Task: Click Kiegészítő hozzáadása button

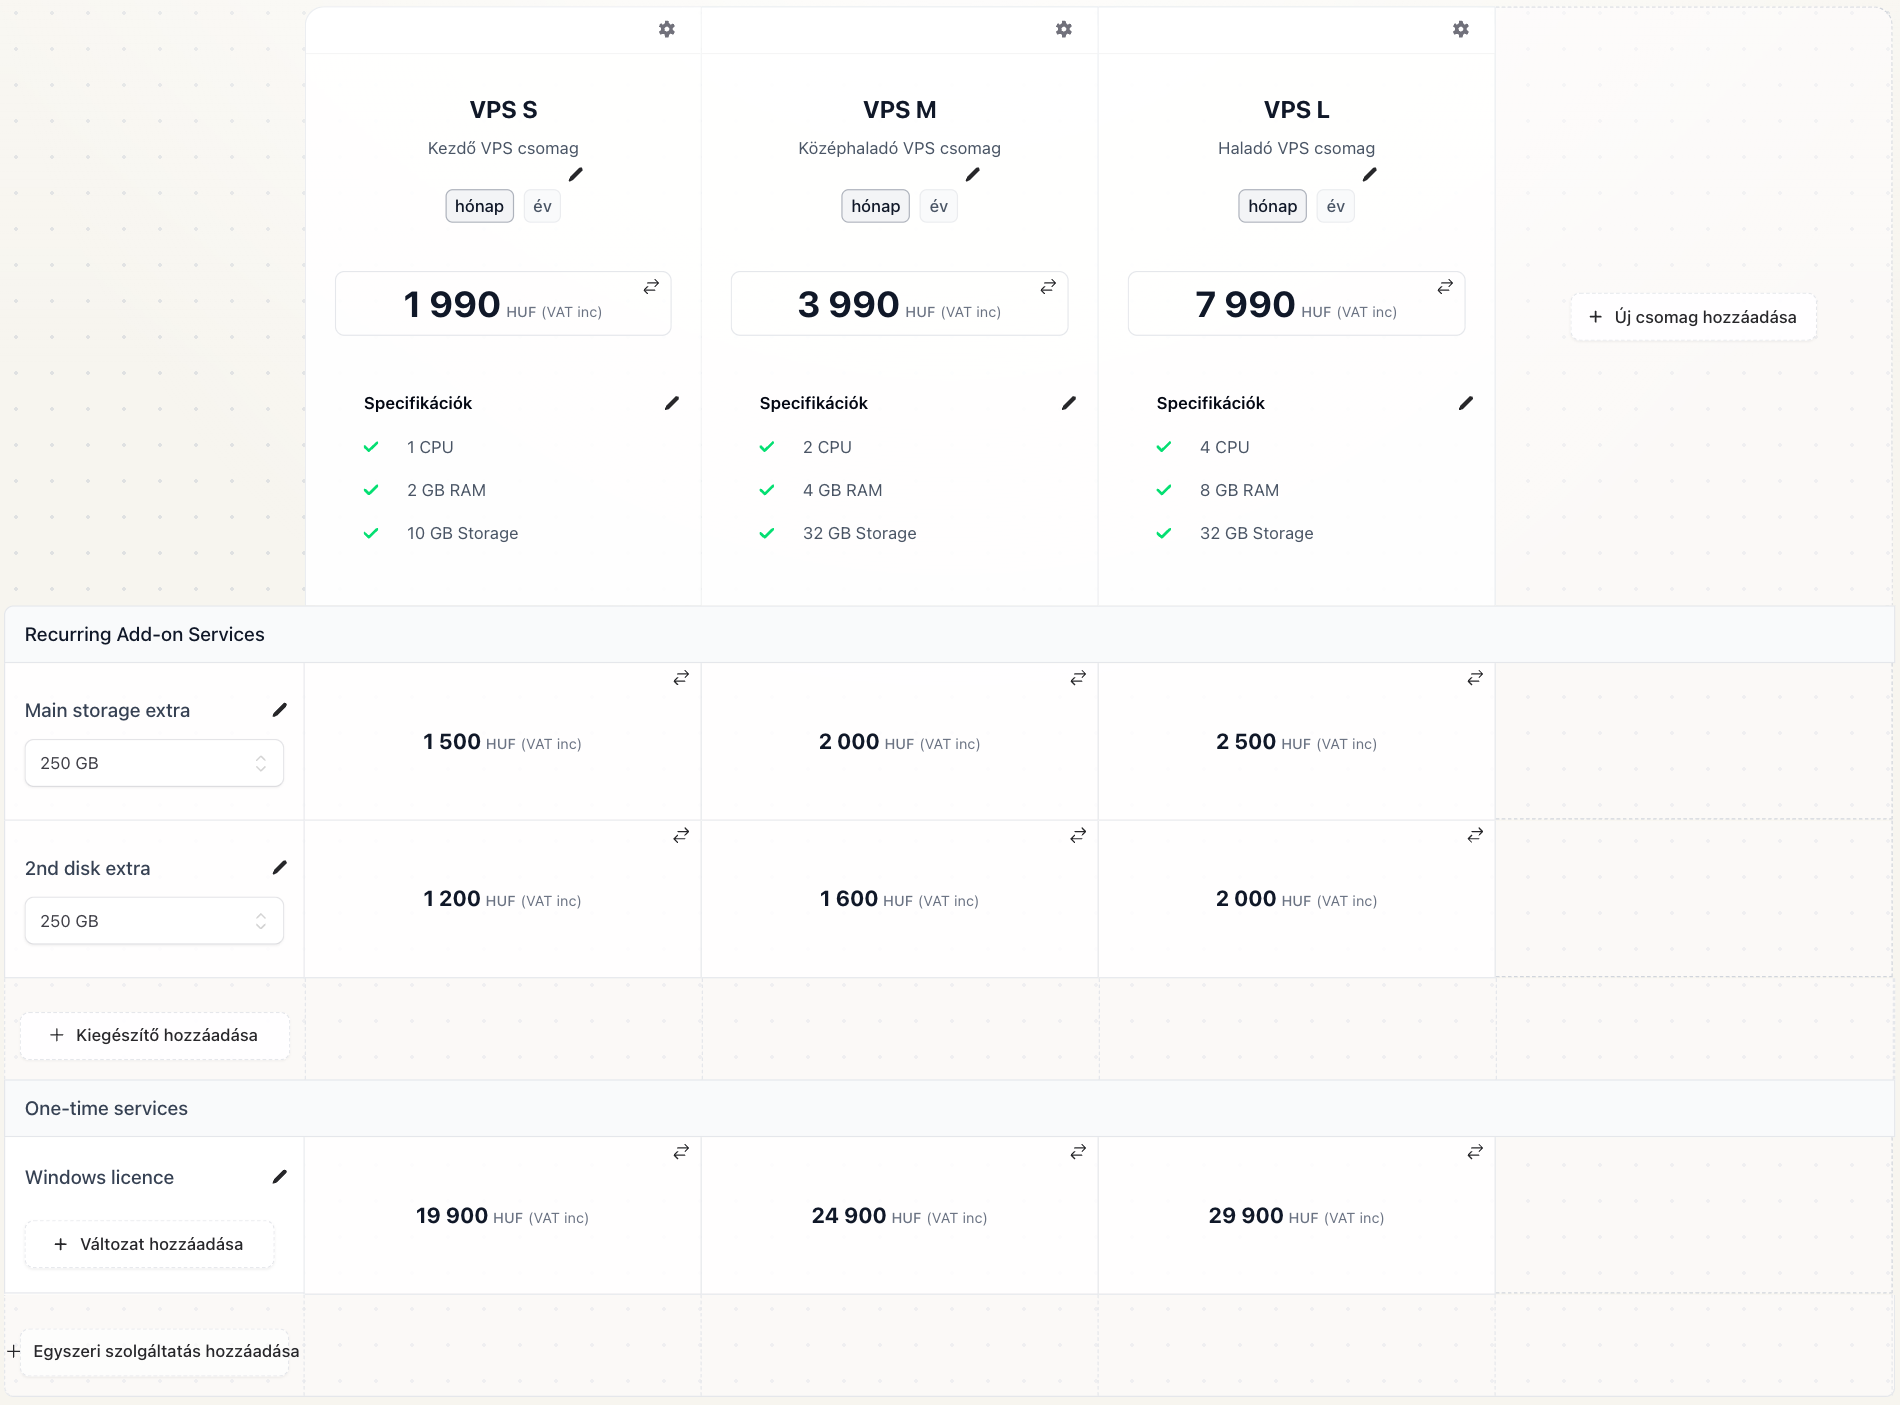Action: pos(155,1035)
